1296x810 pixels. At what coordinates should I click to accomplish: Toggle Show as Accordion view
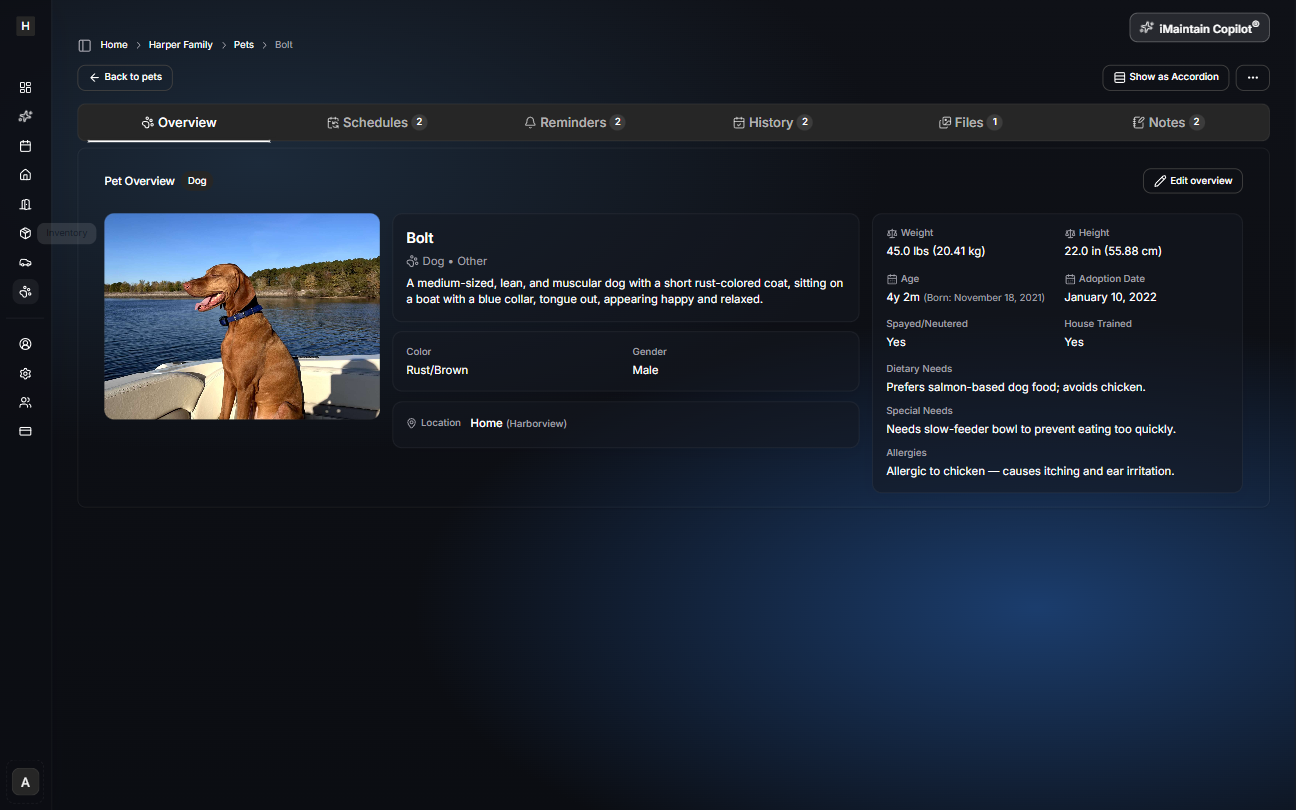[1165, 77]
